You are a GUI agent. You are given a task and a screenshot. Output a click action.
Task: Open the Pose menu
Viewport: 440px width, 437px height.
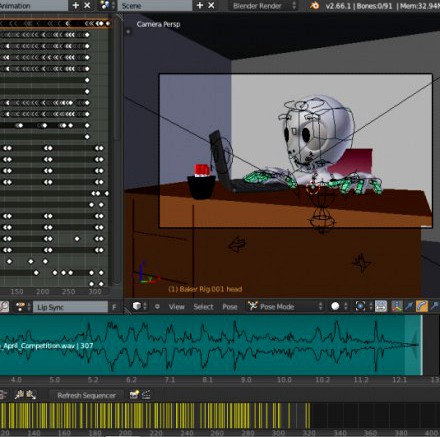tap(230, 307)
